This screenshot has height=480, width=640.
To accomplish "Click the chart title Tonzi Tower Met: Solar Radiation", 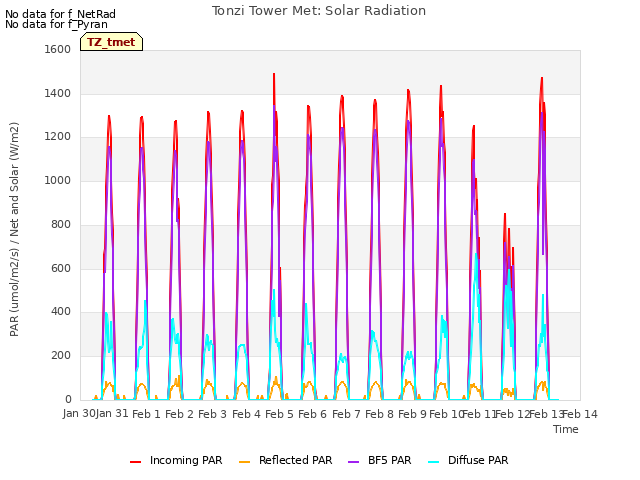I will point(319,11).
